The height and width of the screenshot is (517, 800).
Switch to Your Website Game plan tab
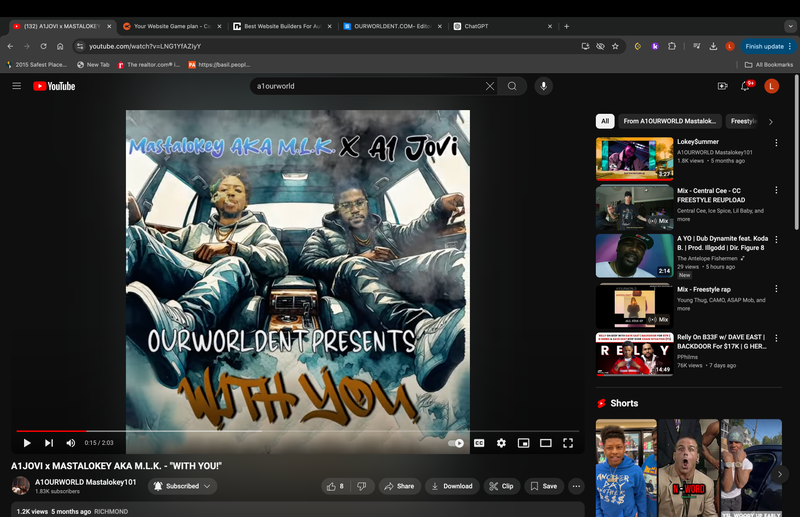coord(171,26)
